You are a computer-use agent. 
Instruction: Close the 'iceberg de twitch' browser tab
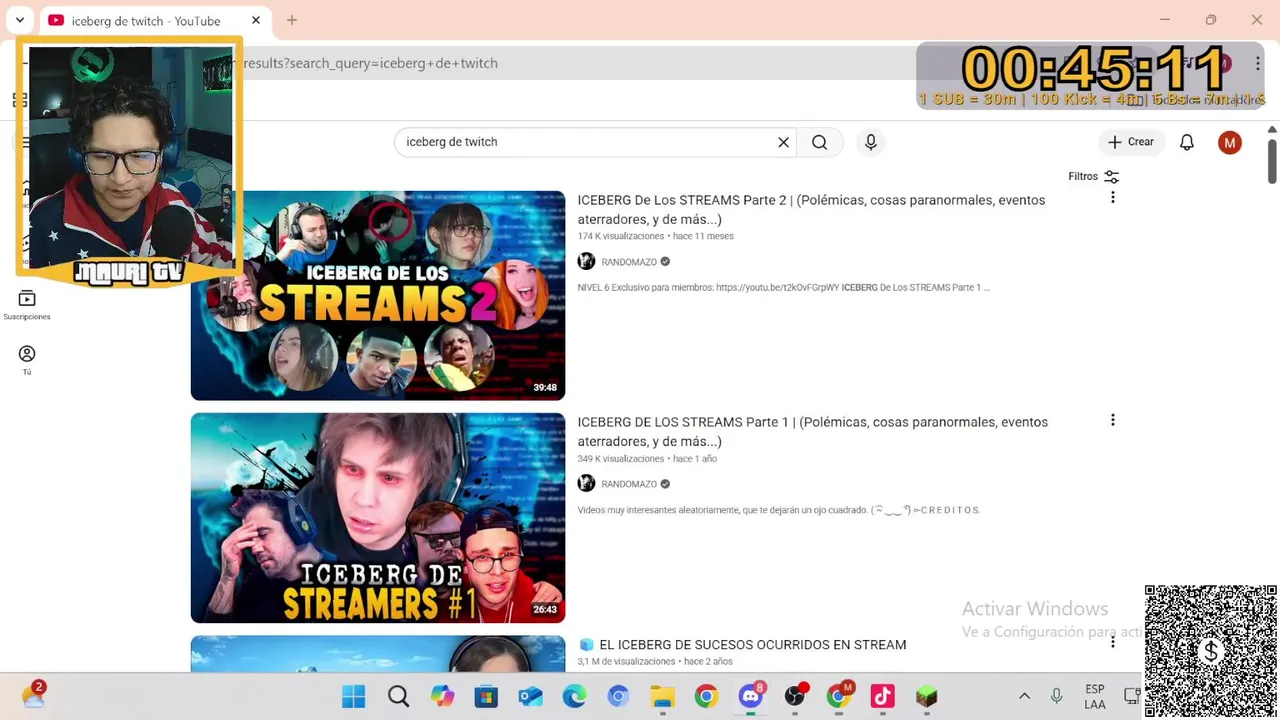(256, 20)
